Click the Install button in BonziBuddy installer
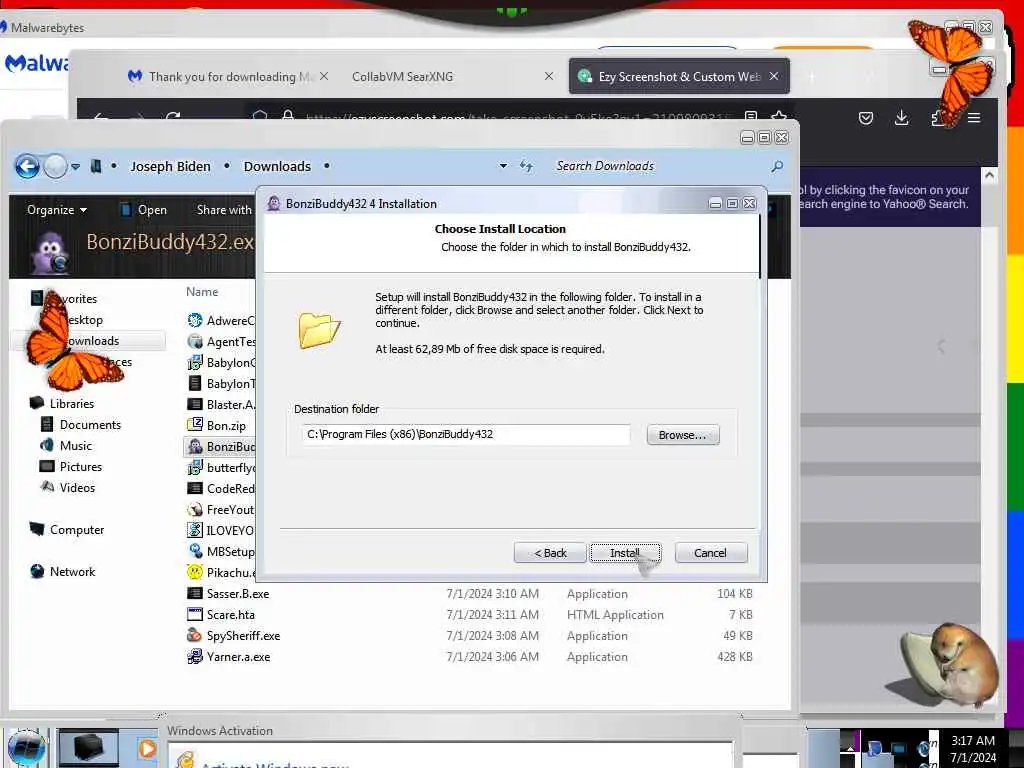Viewport: 1024px width, 768px height. pyautogui.click(x=625, y=552)
